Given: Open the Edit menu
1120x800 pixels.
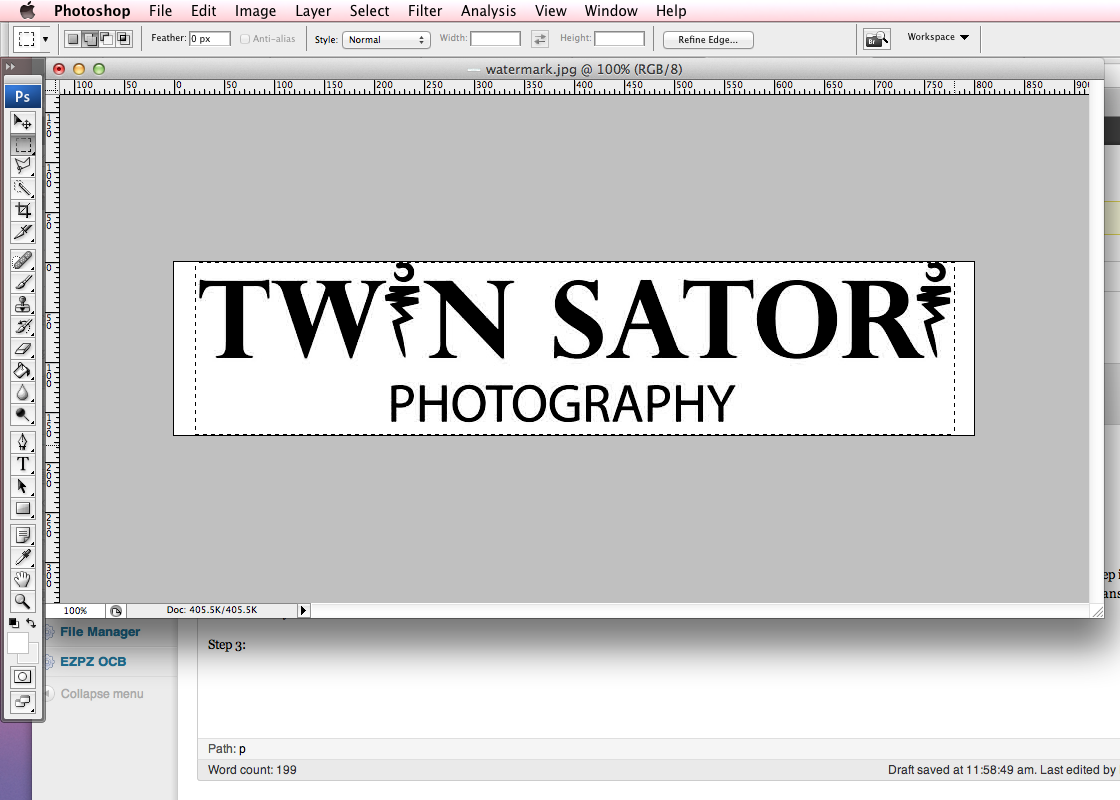Looking at the screenshot, I should click(x=204, y=11).
